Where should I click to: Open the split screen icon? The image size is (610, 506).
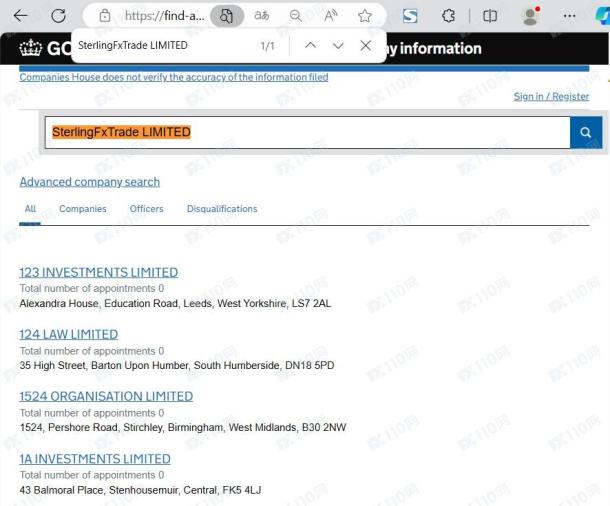pos(490,16)
